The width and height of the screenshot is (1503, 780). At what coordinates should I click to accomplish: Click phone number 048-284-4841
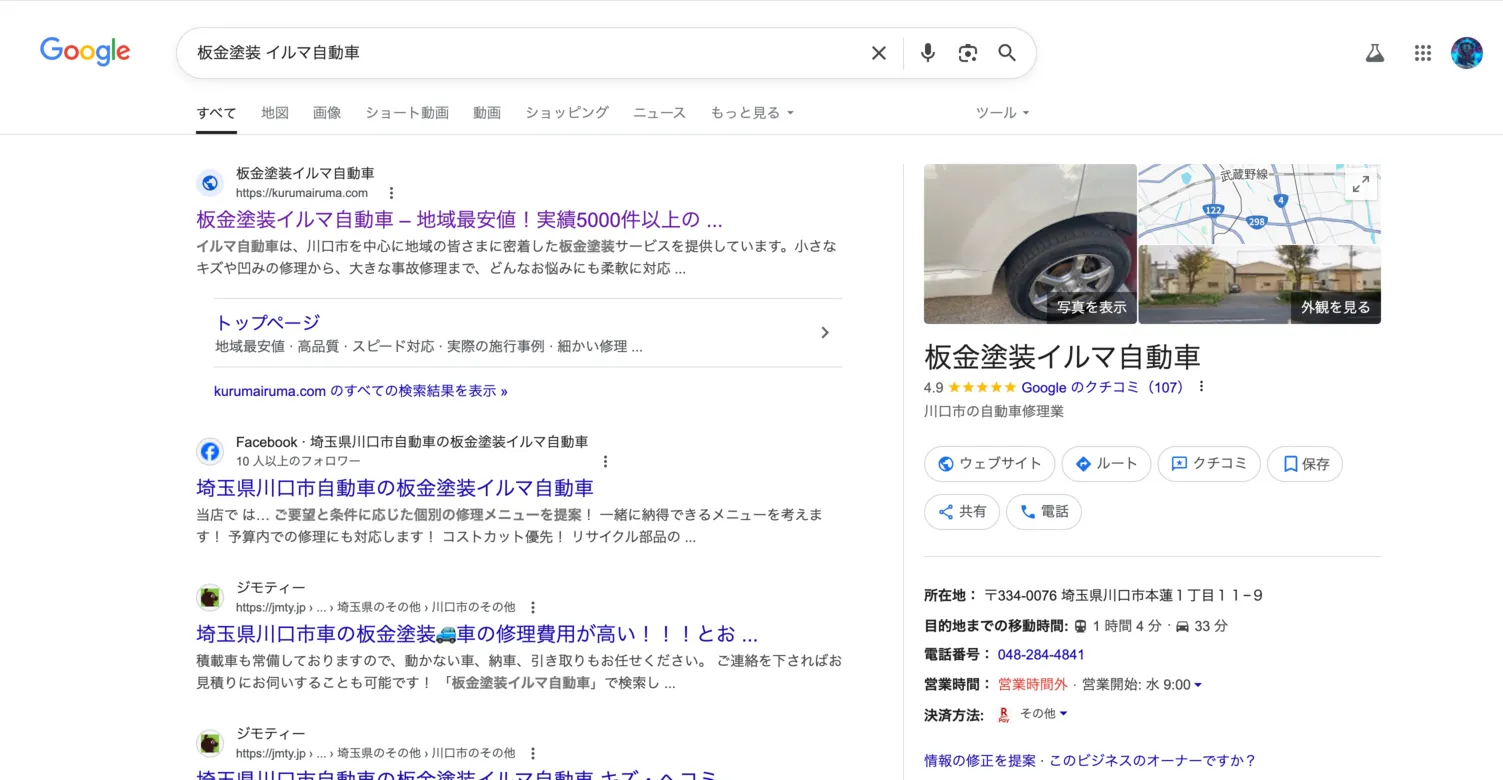pyautogui.click(x=1041, y=655)
